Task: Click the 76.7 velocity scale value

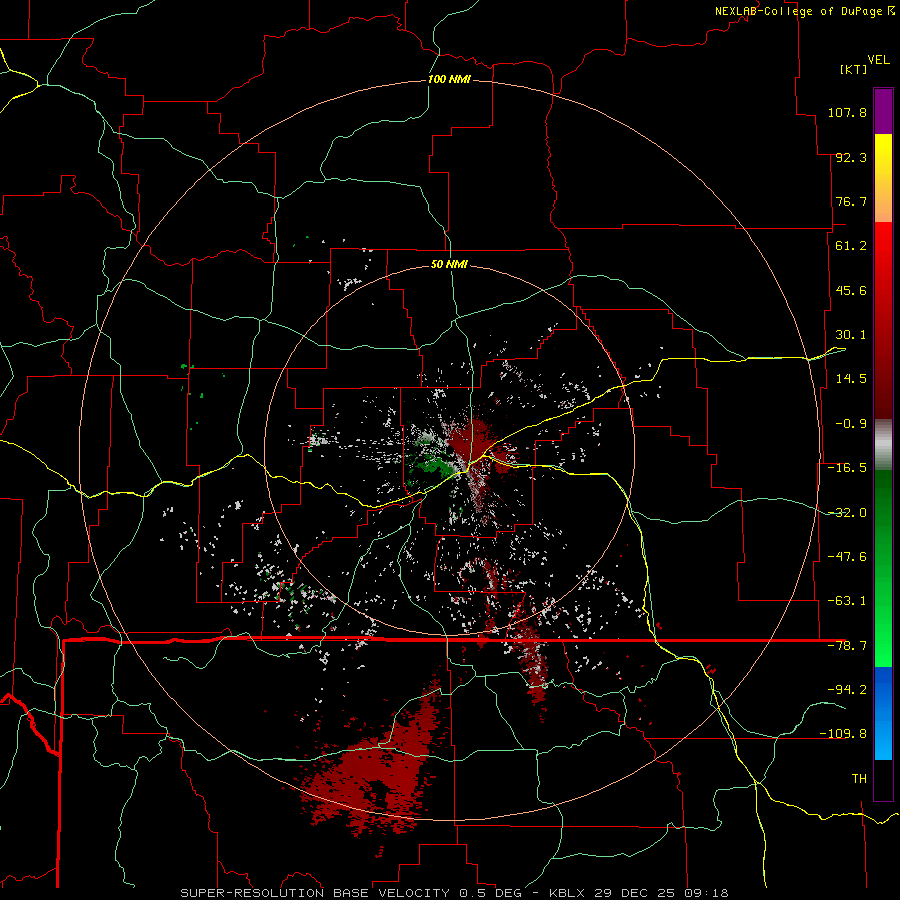Action: click(x=851, y=201)
